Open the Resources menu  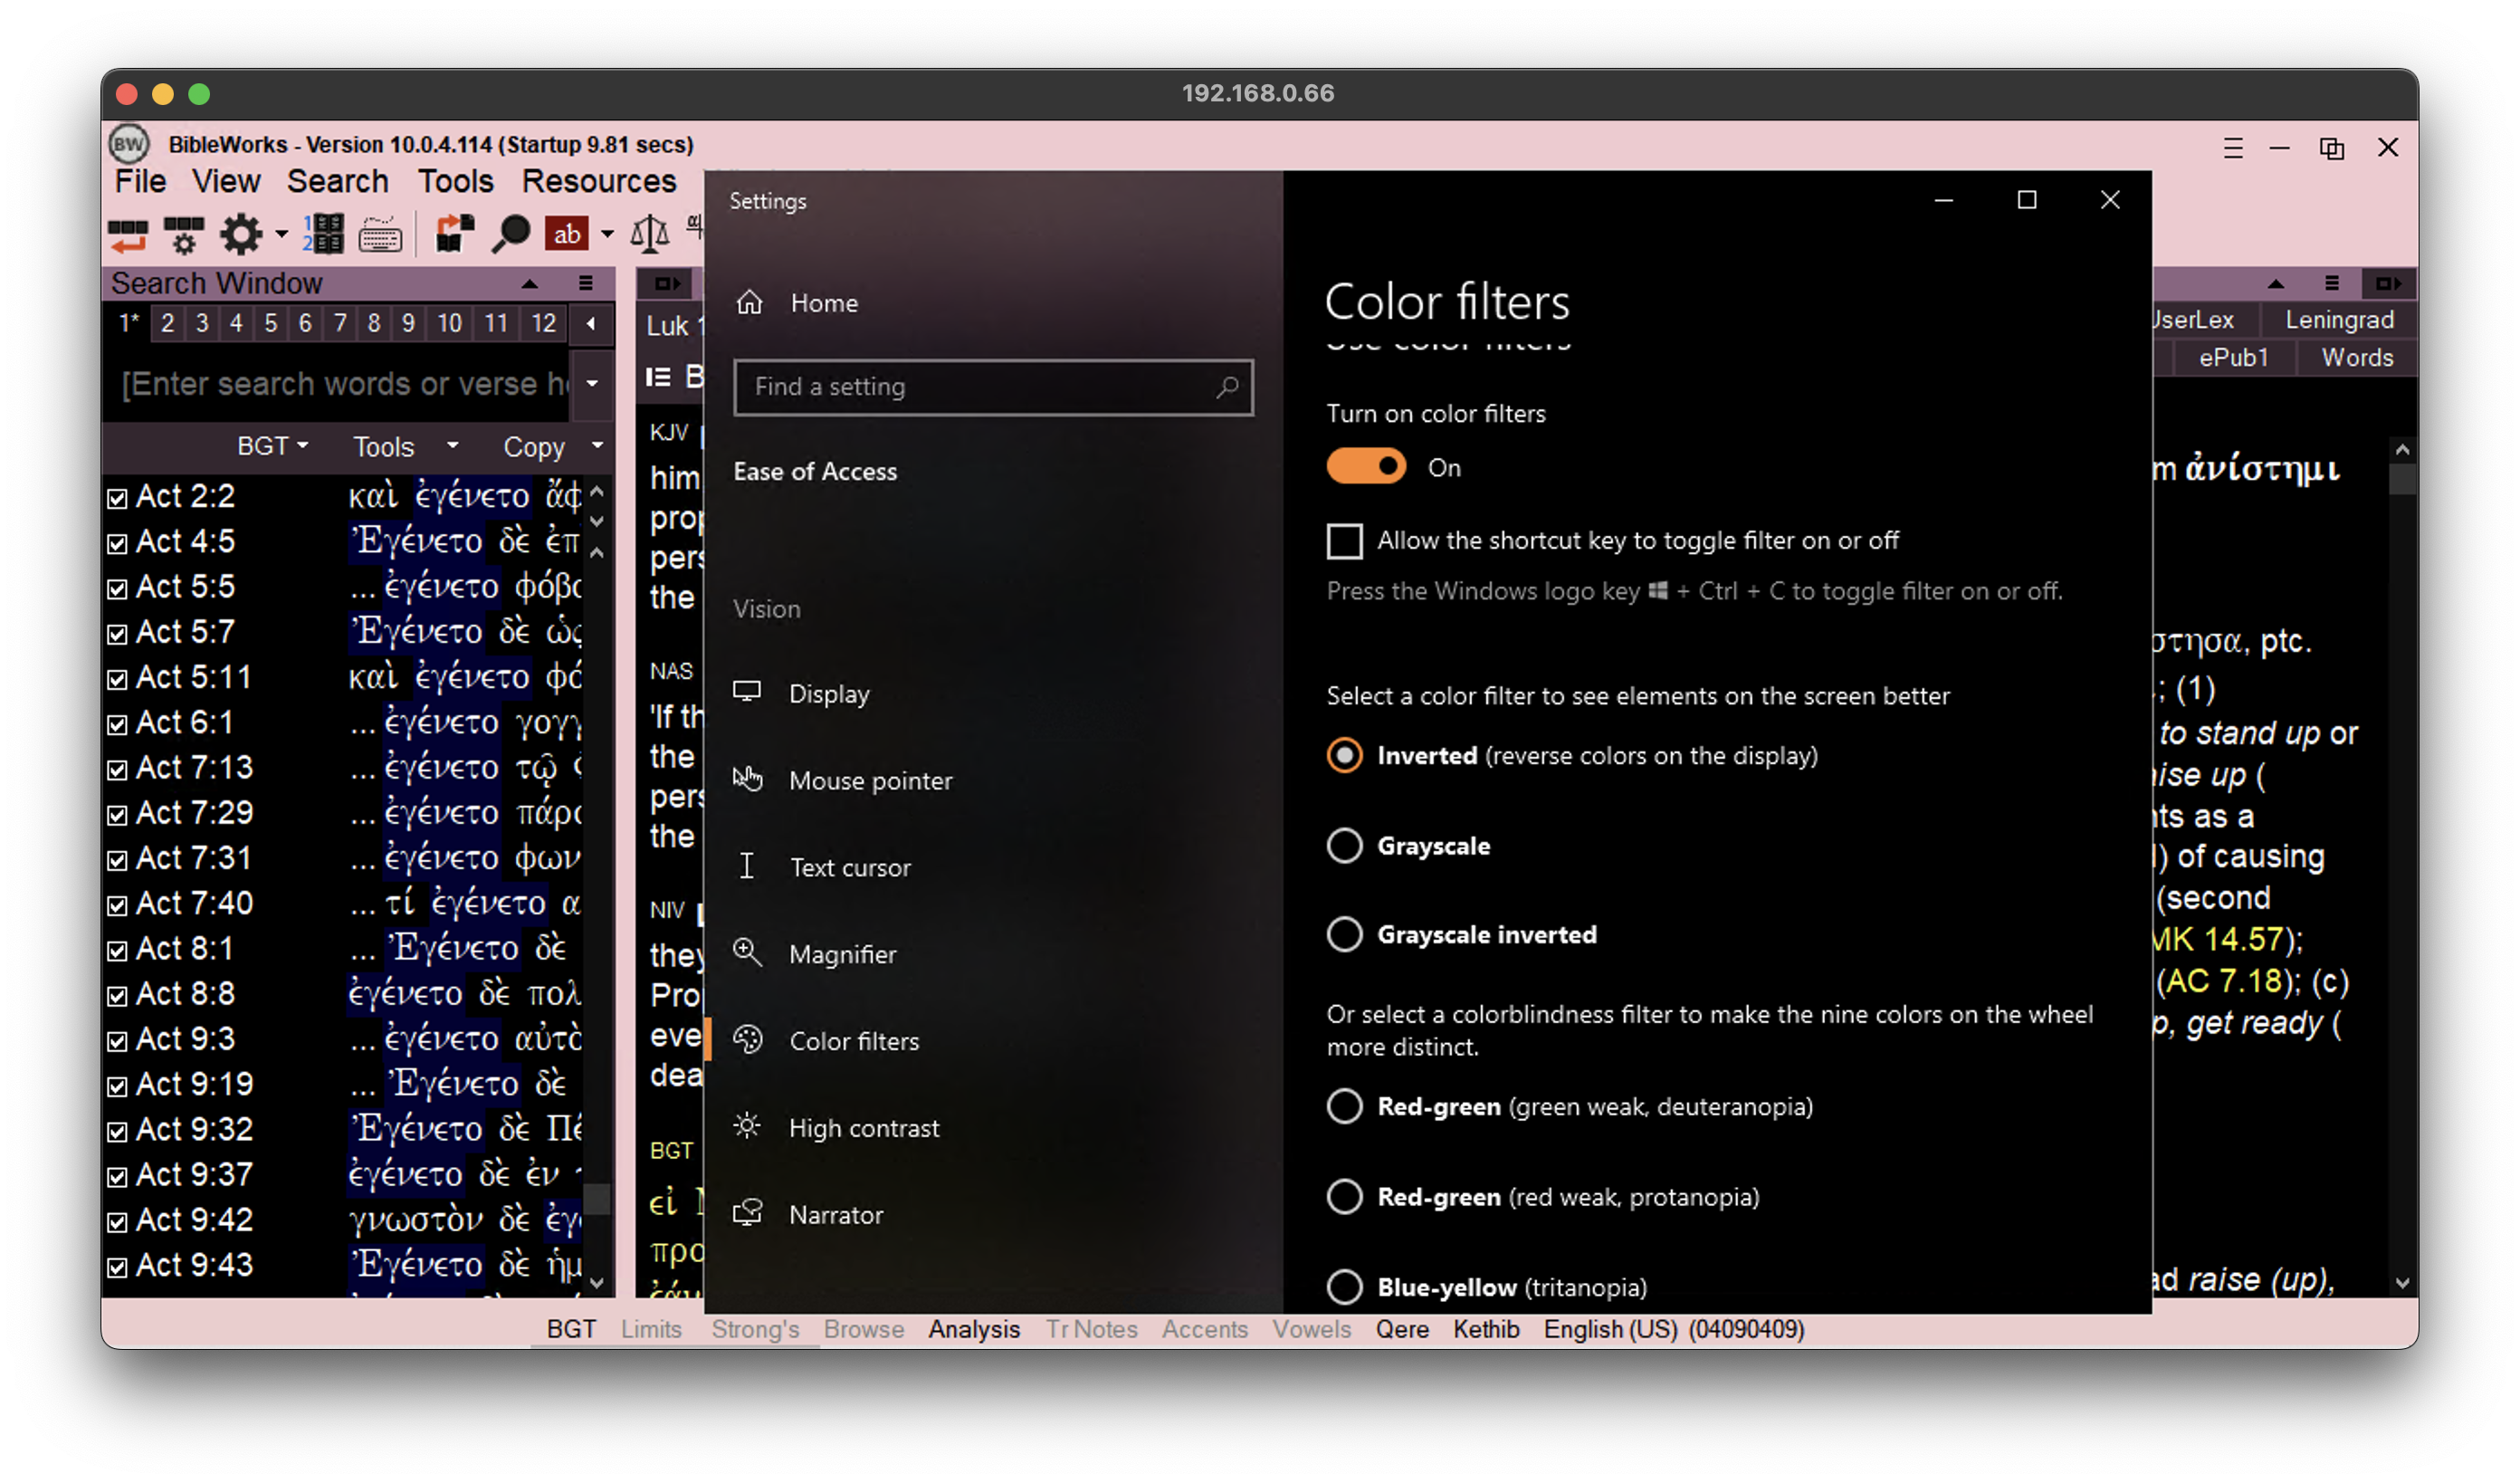pos(599,181)
